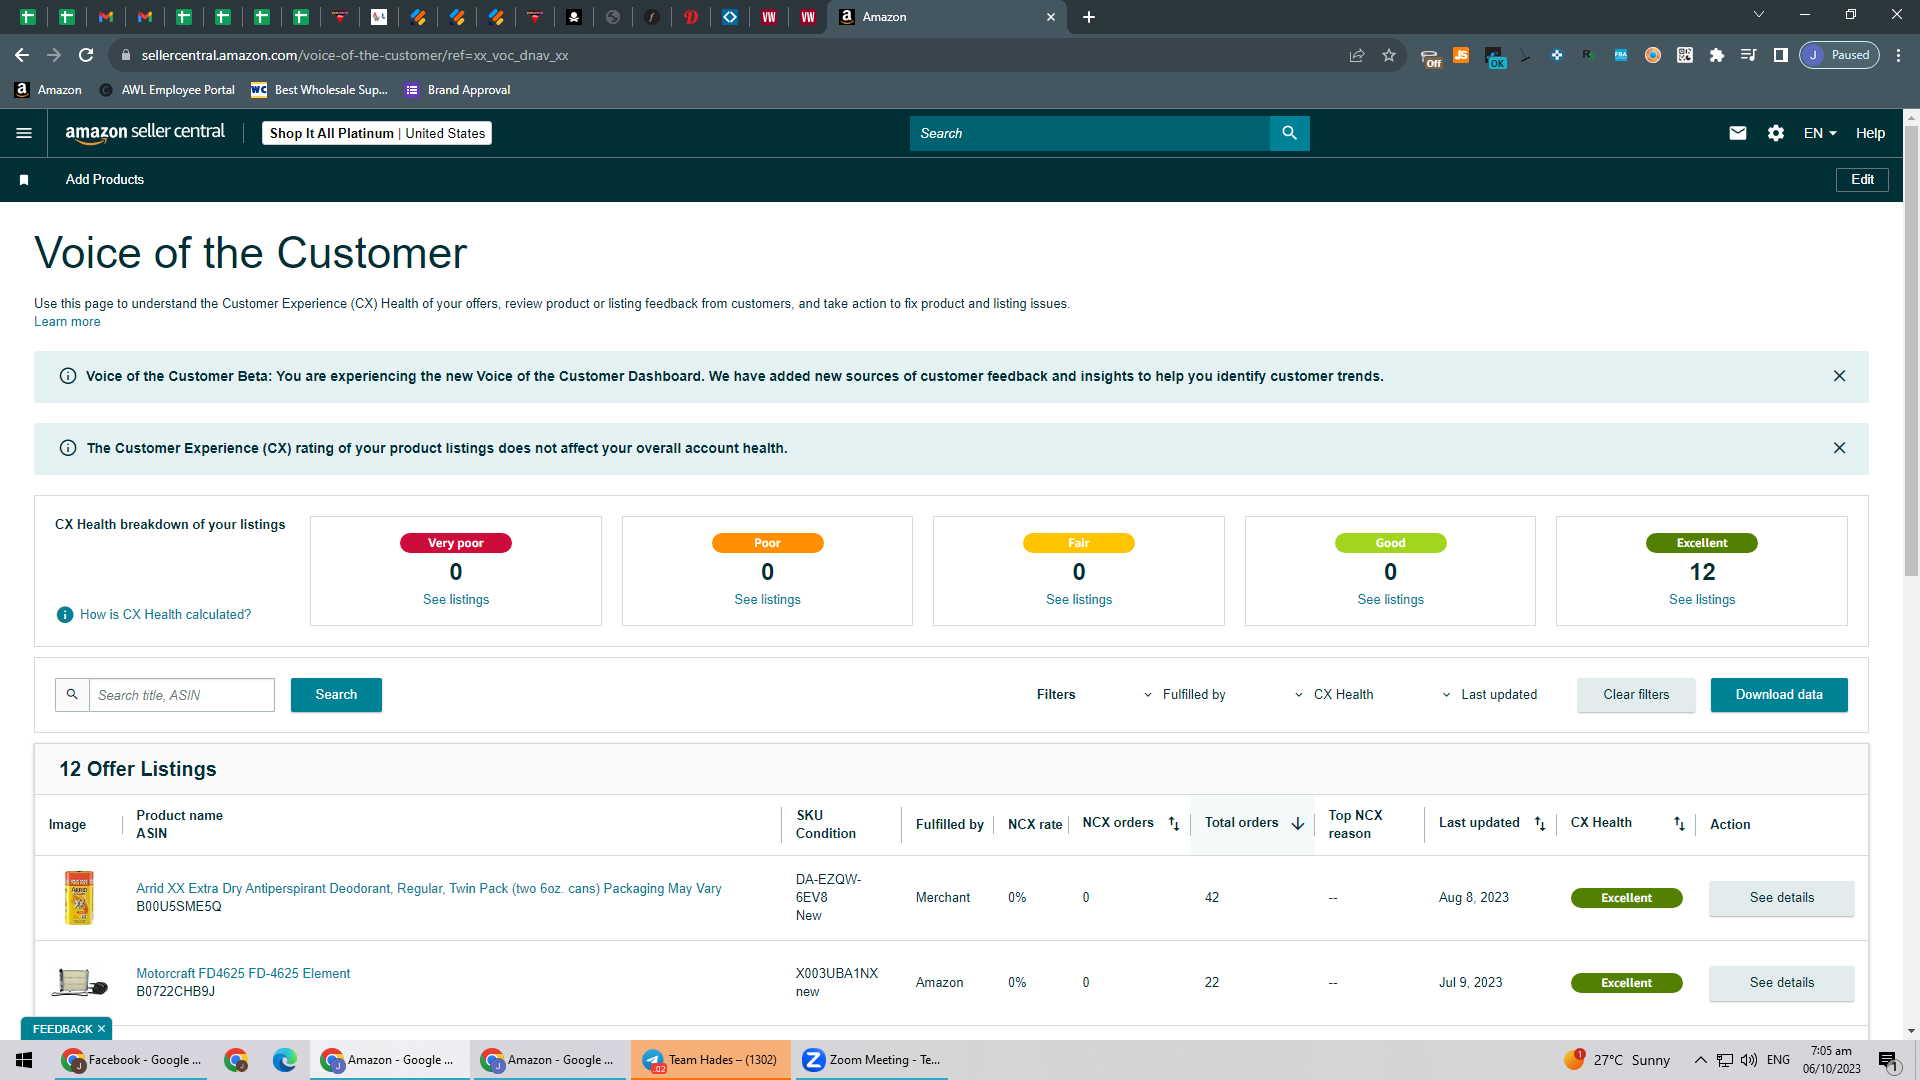Sort by CX Health column arrows
1920x1080 pixels.
(1679, 824)
